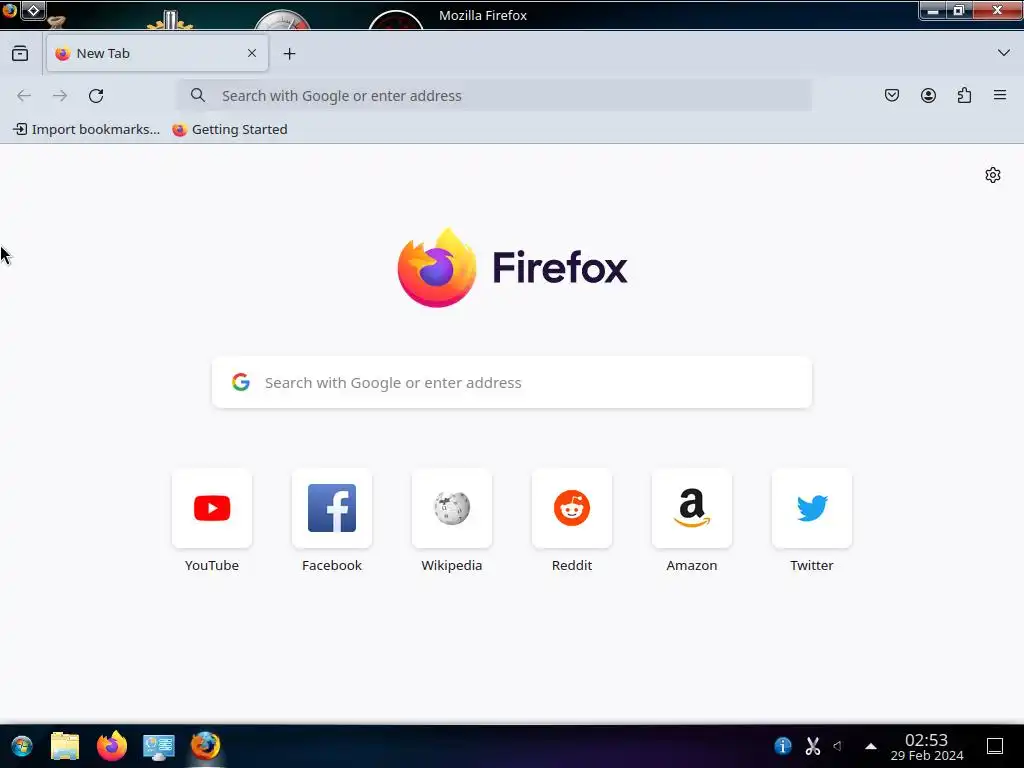This screenshot has width=1024, height=768.
Task: Open the Firefox View tab list icon
Action: 20,54
